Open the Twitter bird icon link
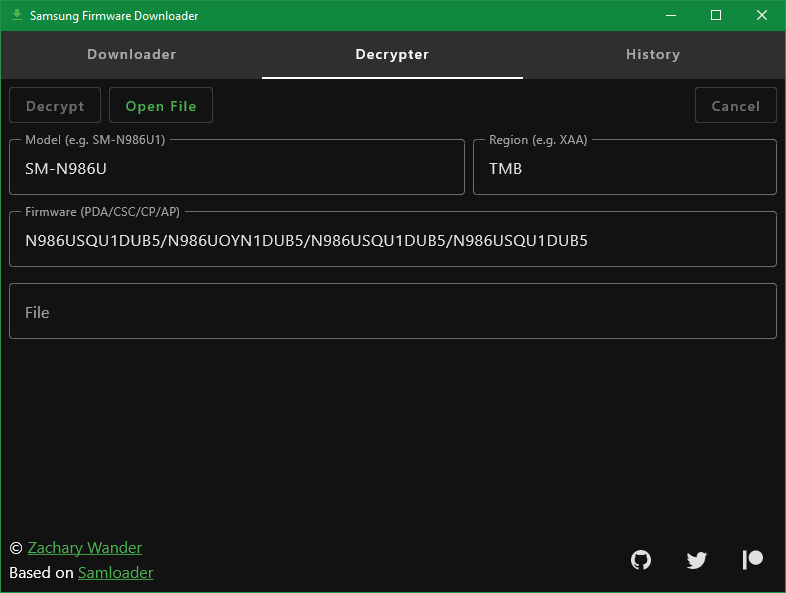786x593 pixels. pyautogui.click(x=697, y=560)
